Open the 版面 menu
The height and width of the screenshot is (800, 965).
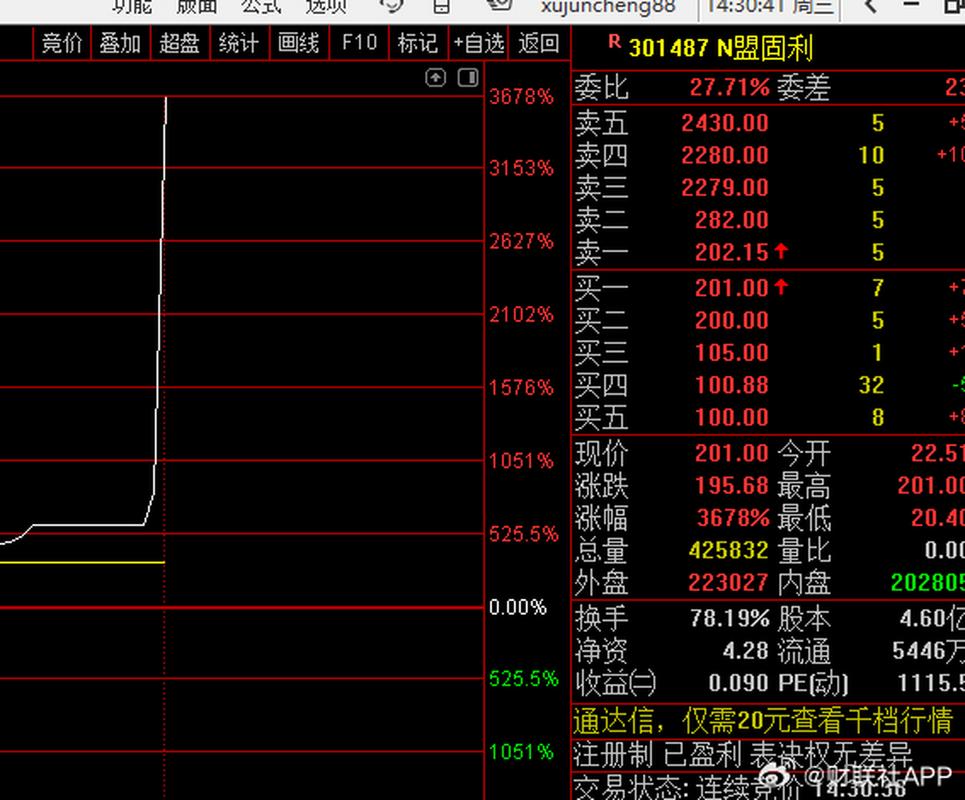point(197,6)
